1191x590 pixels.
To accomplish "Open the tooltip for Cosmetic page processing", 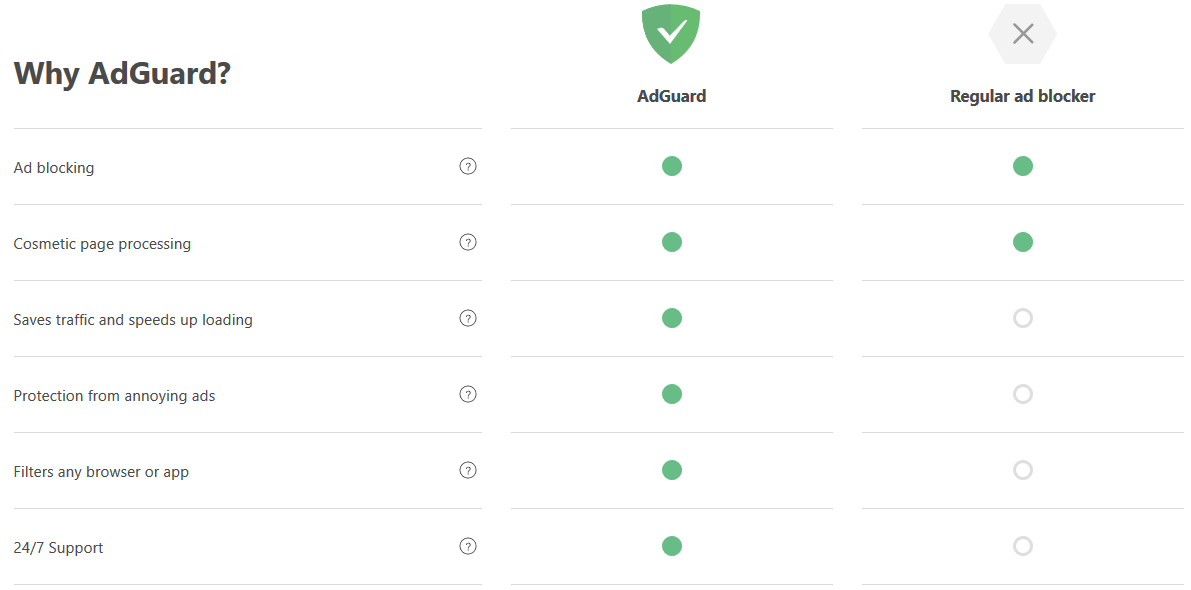I will pos(467,242).
